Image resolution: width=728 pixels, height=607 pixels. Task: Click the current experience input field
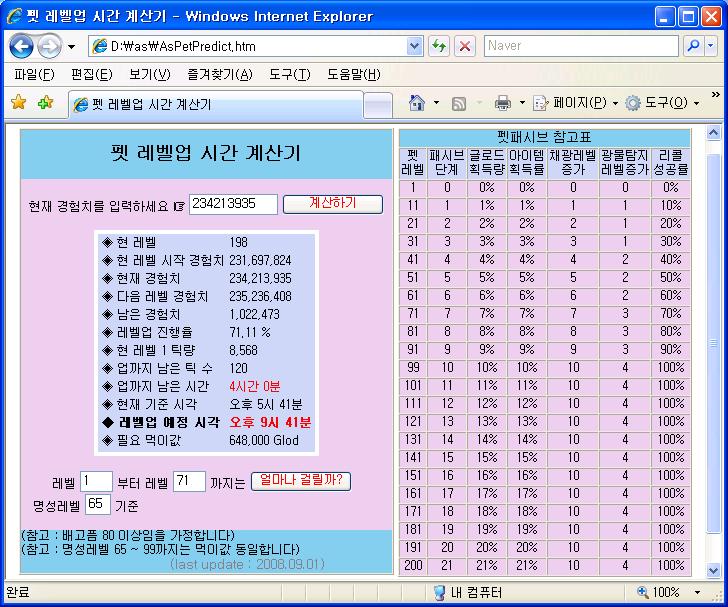click(x=232, y=204)
